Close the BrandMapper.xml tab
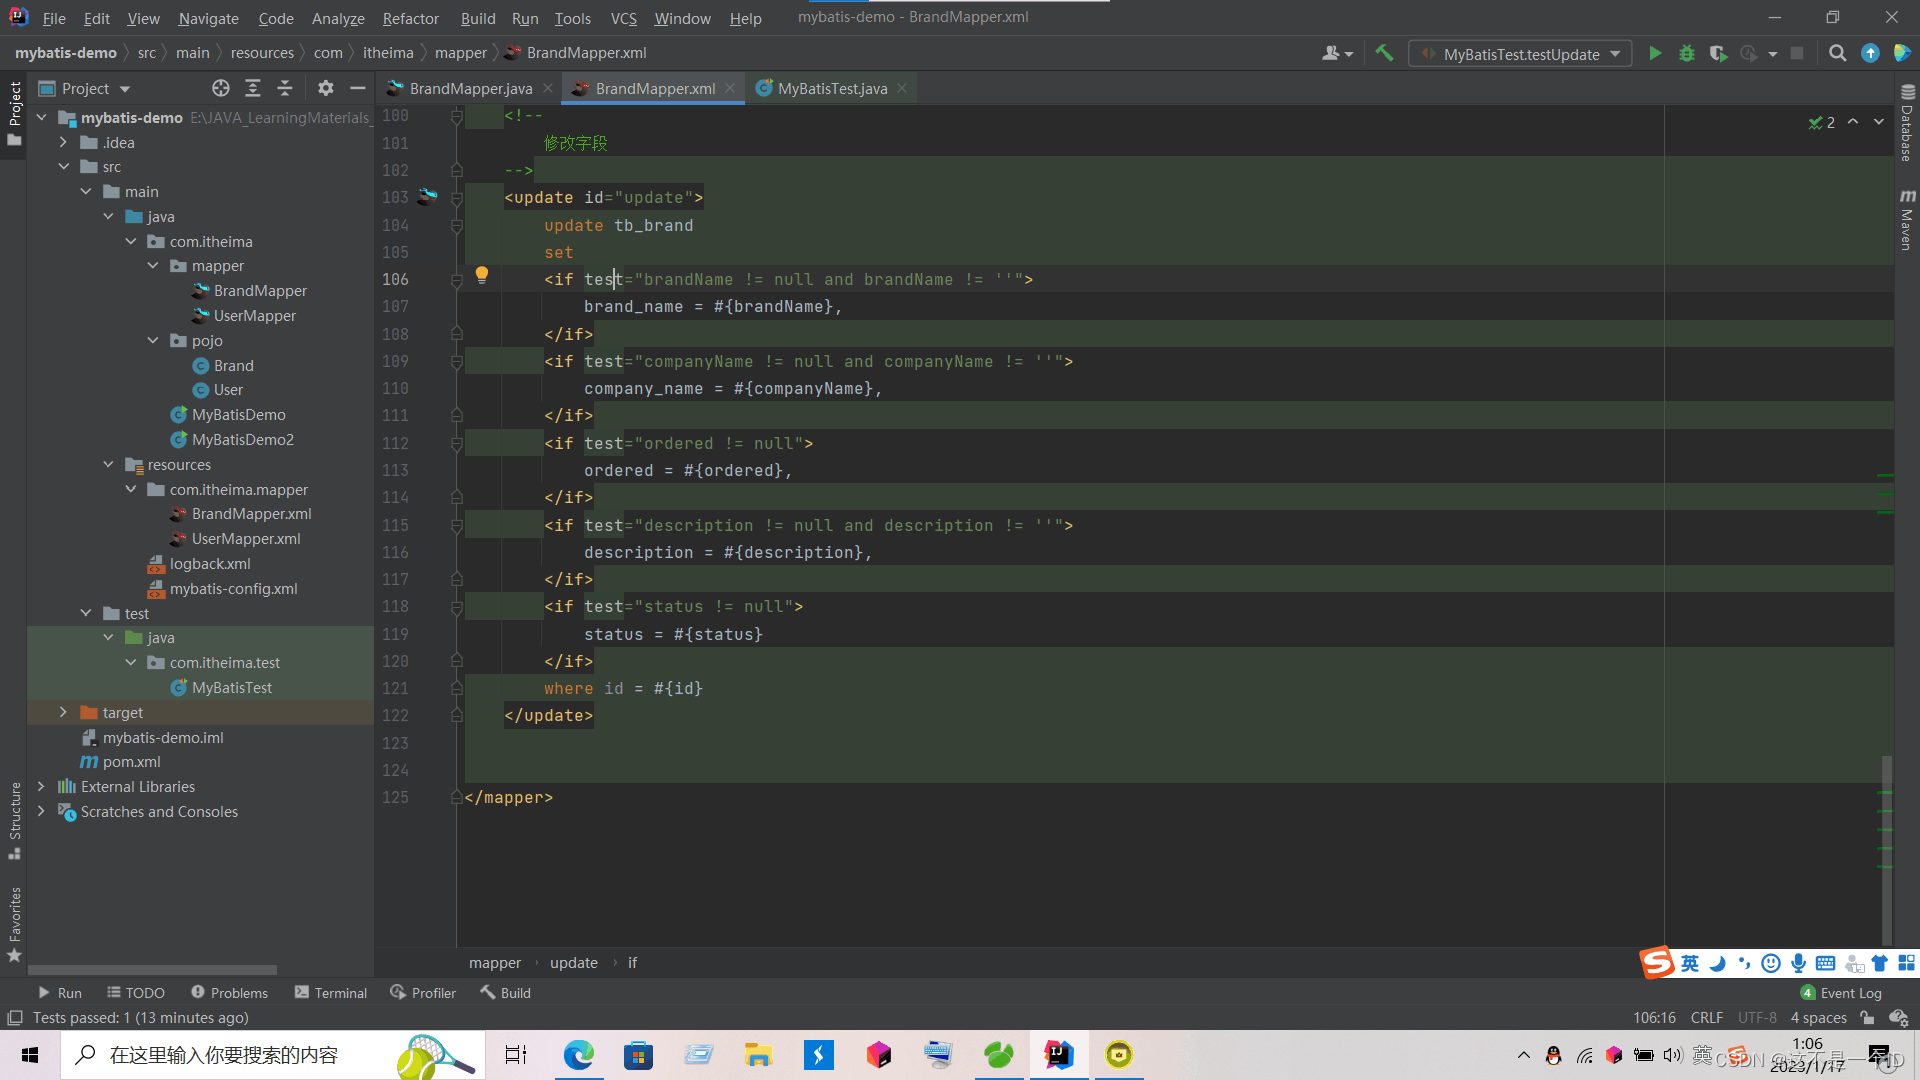The height and width of the screenshot is (1080, 1920). (x=730, y=88)
